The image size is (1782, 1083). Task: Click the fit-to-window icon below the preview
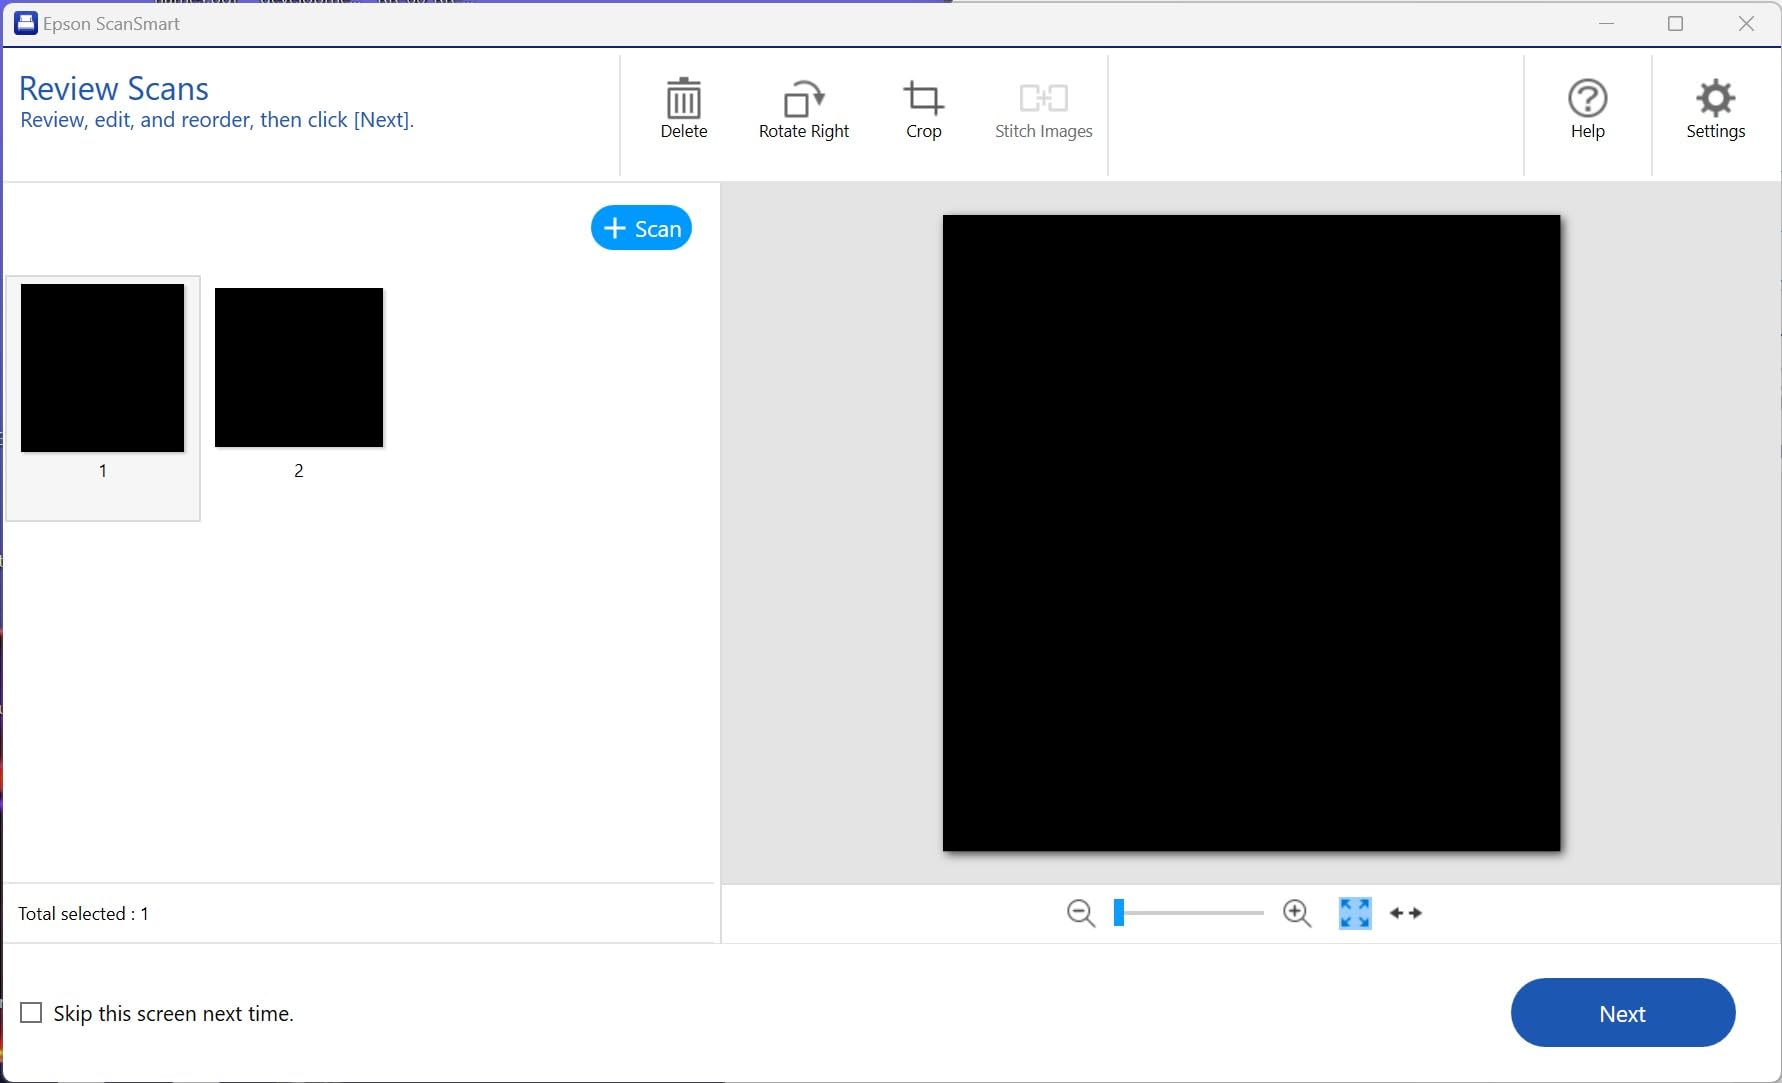pyautogui.click(x=1354, y=913)
